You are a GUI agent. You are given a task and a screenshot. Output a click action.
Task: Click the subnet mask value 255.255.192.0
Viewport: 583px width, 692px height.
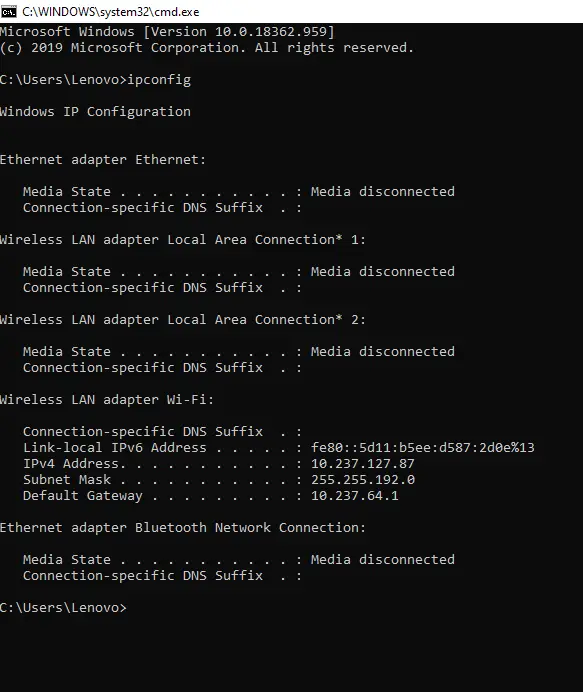[363, 480]
